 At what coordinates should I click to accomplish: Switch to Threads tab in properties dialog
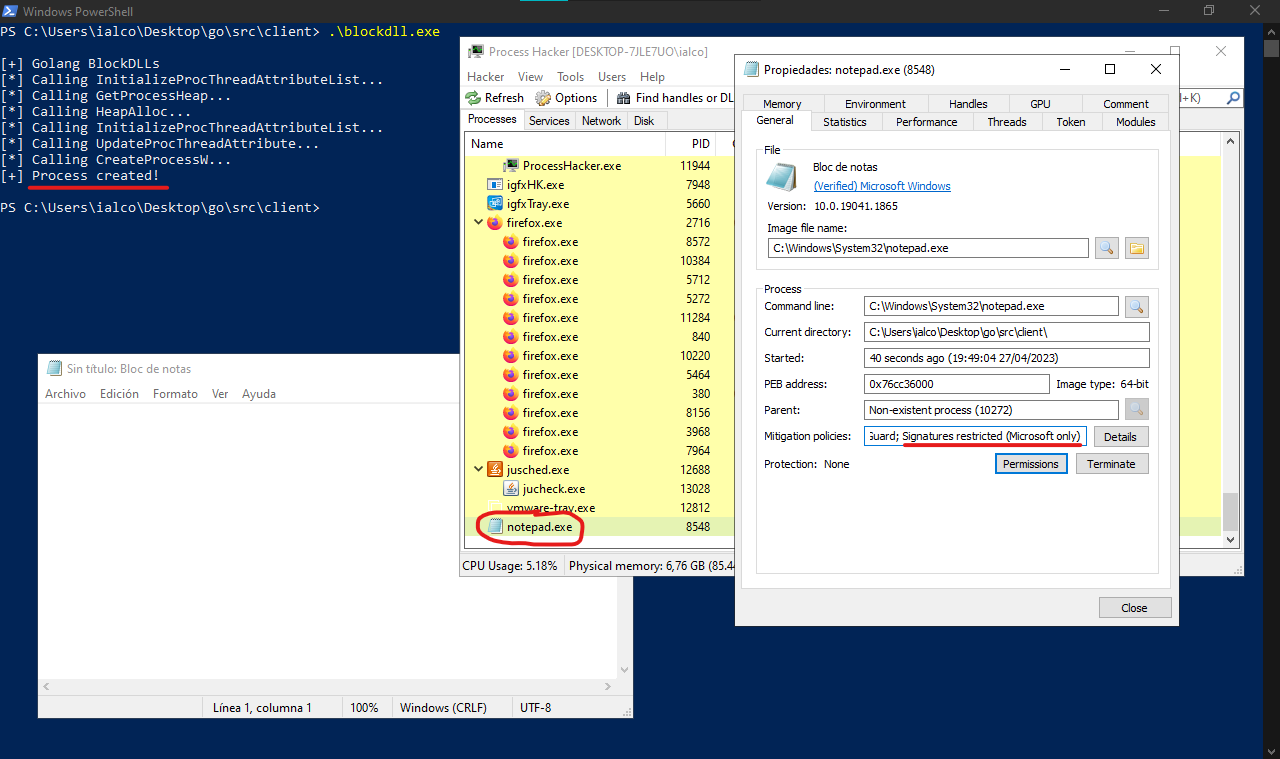1007,122
